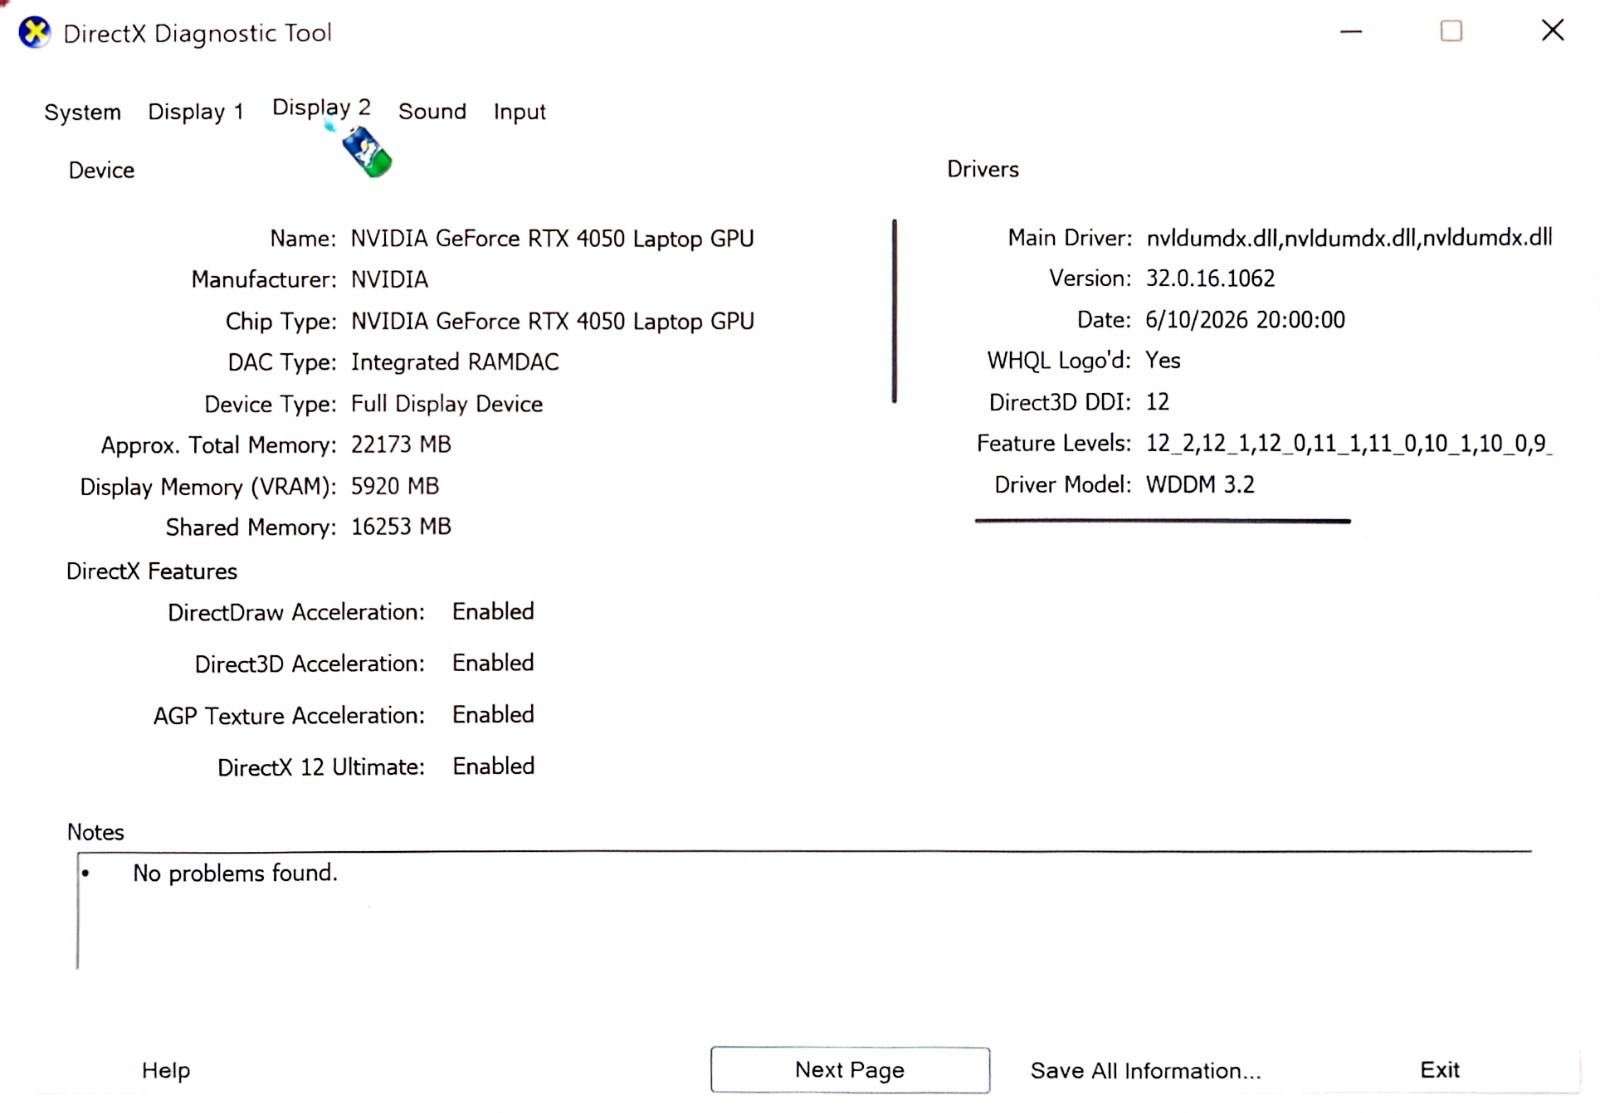Click driver date '6/10/2026 20:00:00'
Viewport: 1600px width, 1113px height.
pyautogui.click(x=1245, y=320)
